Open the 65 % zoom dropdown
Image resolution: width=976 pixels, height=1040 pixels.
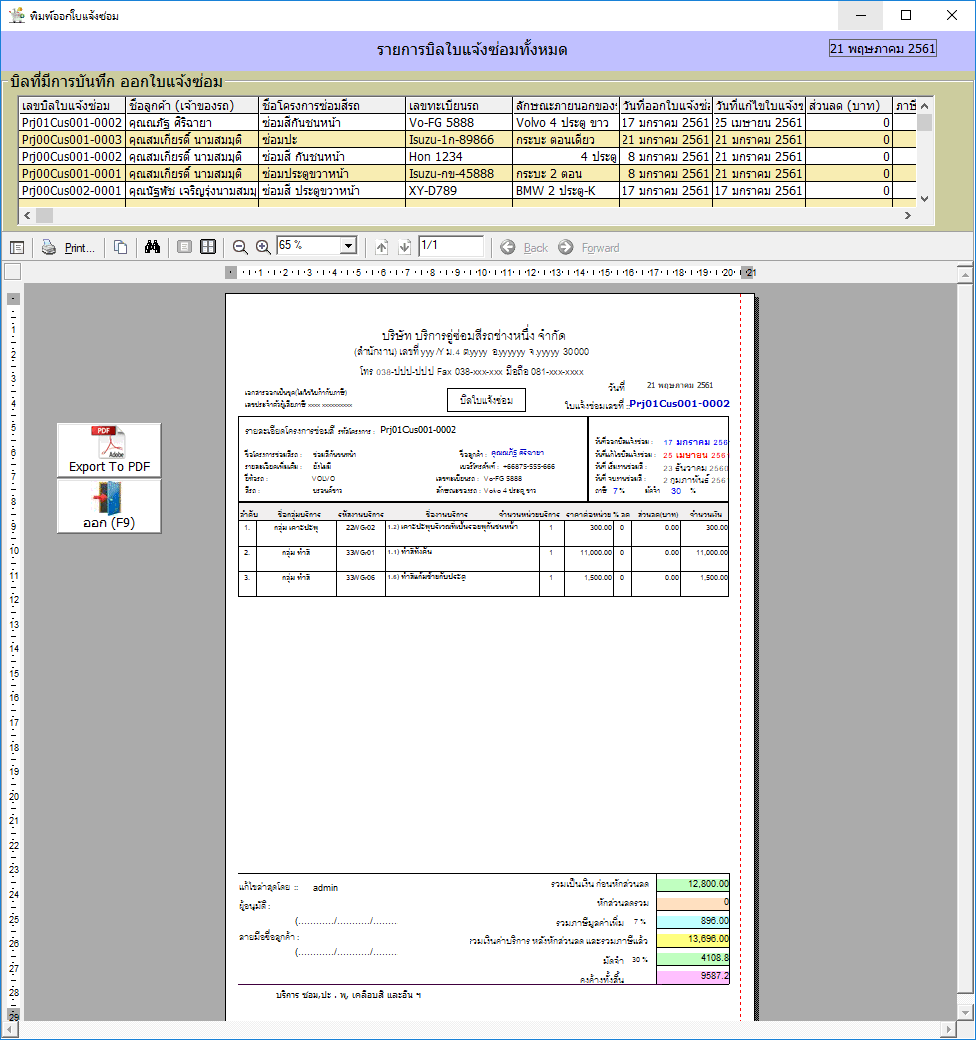pos(349,246)
